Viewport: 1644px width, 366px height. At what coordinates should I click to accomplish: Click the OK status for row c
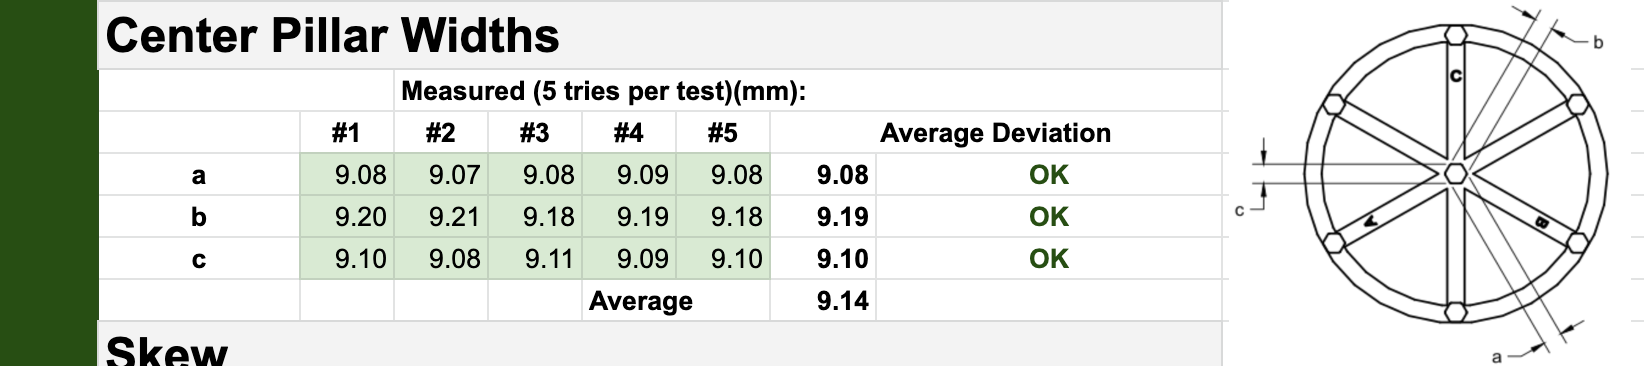click(1049, 259)
